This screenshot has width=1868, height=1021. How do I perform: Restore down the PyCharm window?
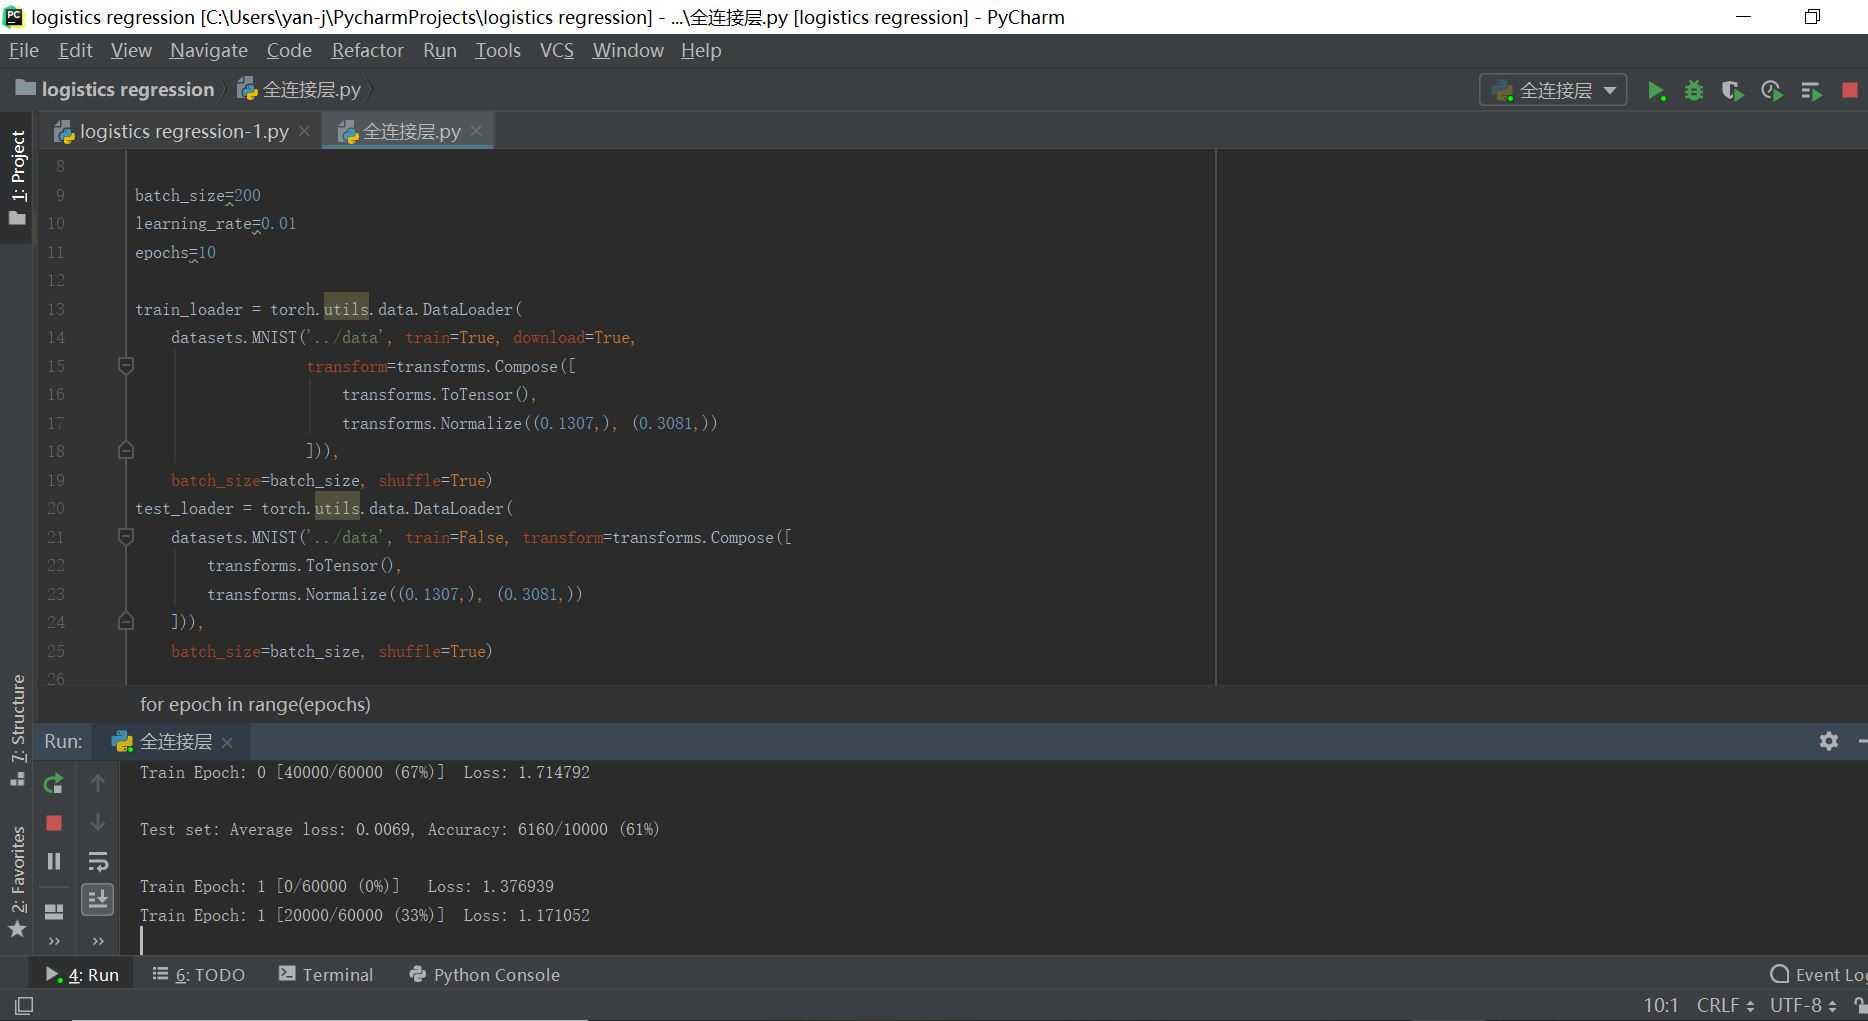point(1812,17)
